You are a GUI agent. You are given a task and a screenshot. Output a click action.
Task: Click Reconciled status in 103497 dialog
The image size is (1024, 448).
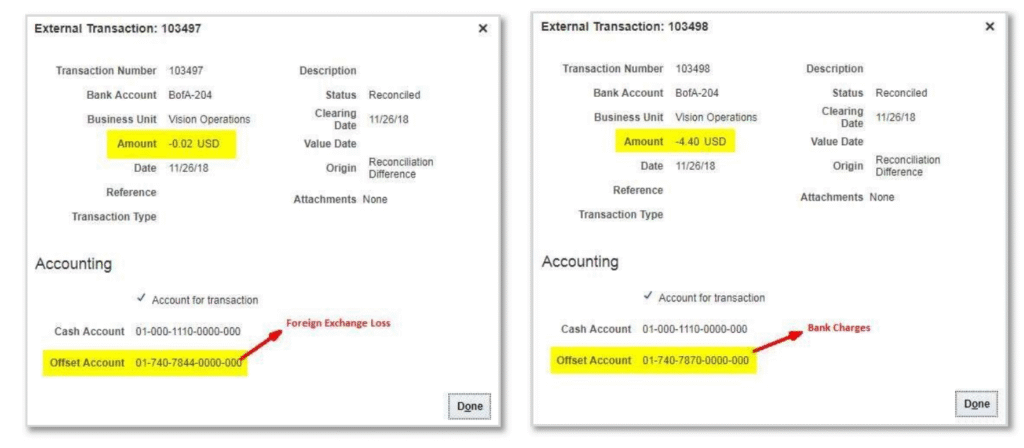click(394, 95)
